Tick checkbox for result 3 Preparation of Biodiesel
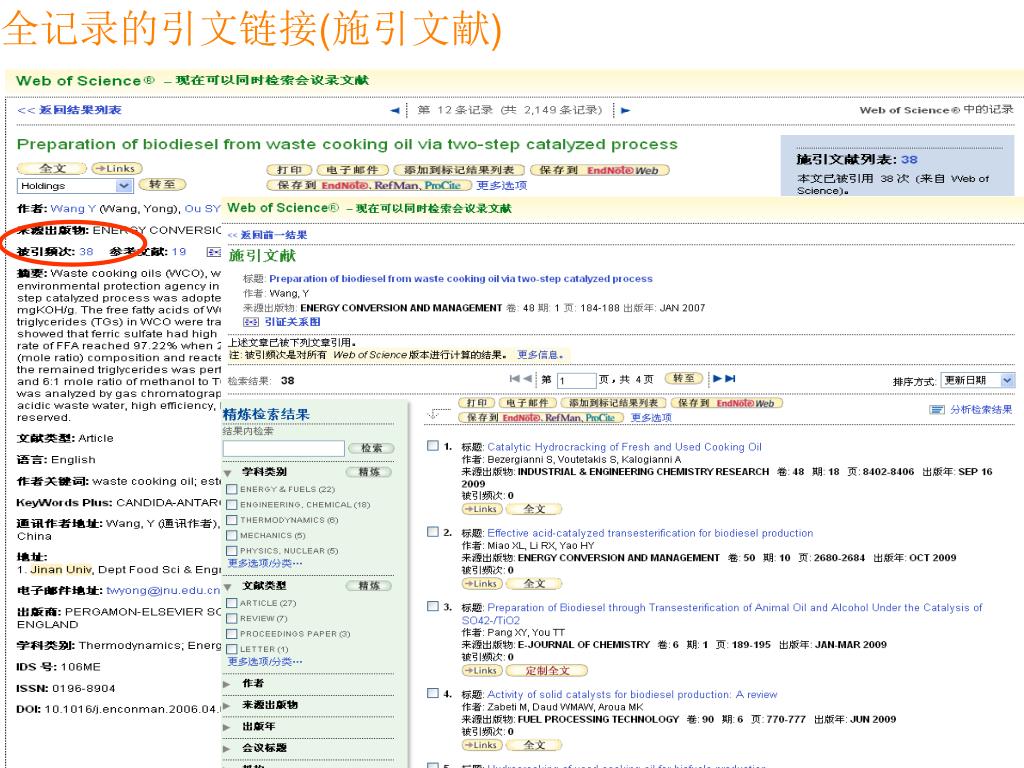 432,606
